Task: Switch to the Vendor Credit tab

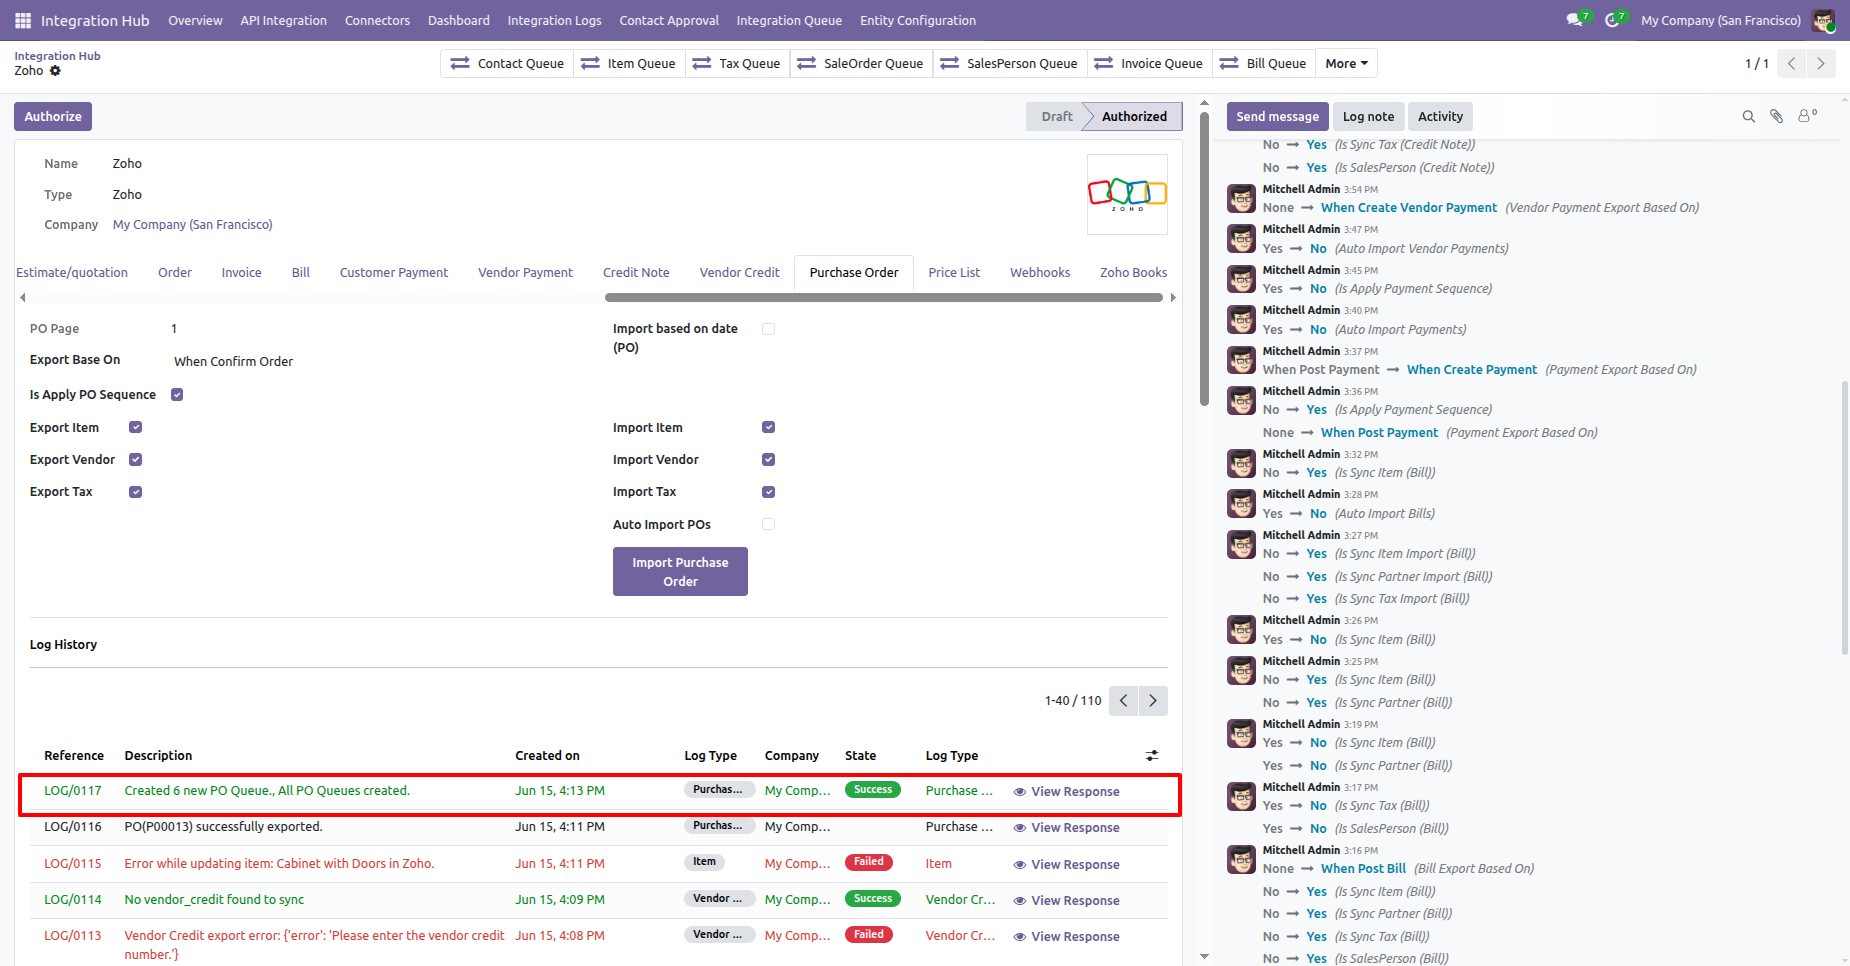Action: tap(739, 273)
